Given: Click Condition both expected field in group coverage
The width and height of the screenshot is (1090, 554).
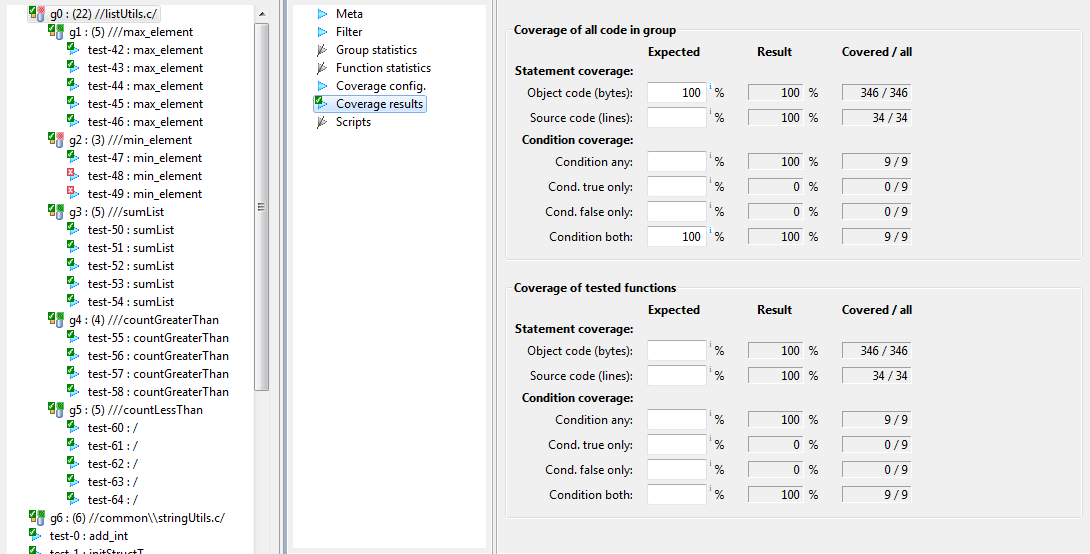Looking at the screenshot, I should [676, 236].
